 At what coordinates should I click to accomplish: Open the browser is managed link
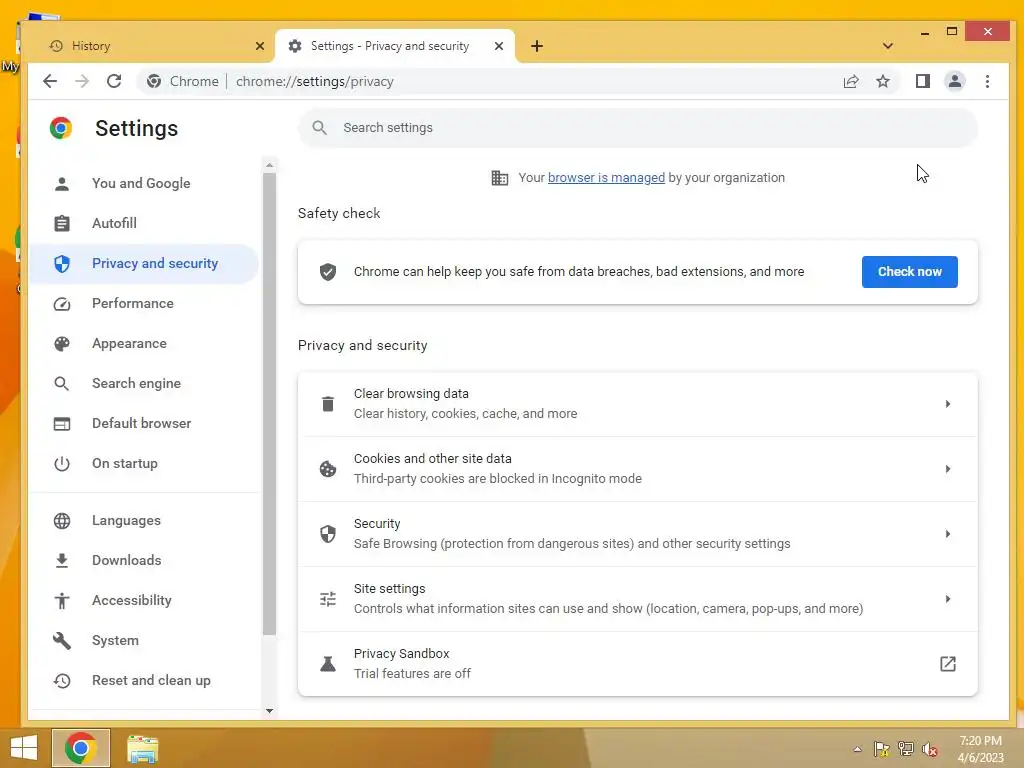pos(606,178)
